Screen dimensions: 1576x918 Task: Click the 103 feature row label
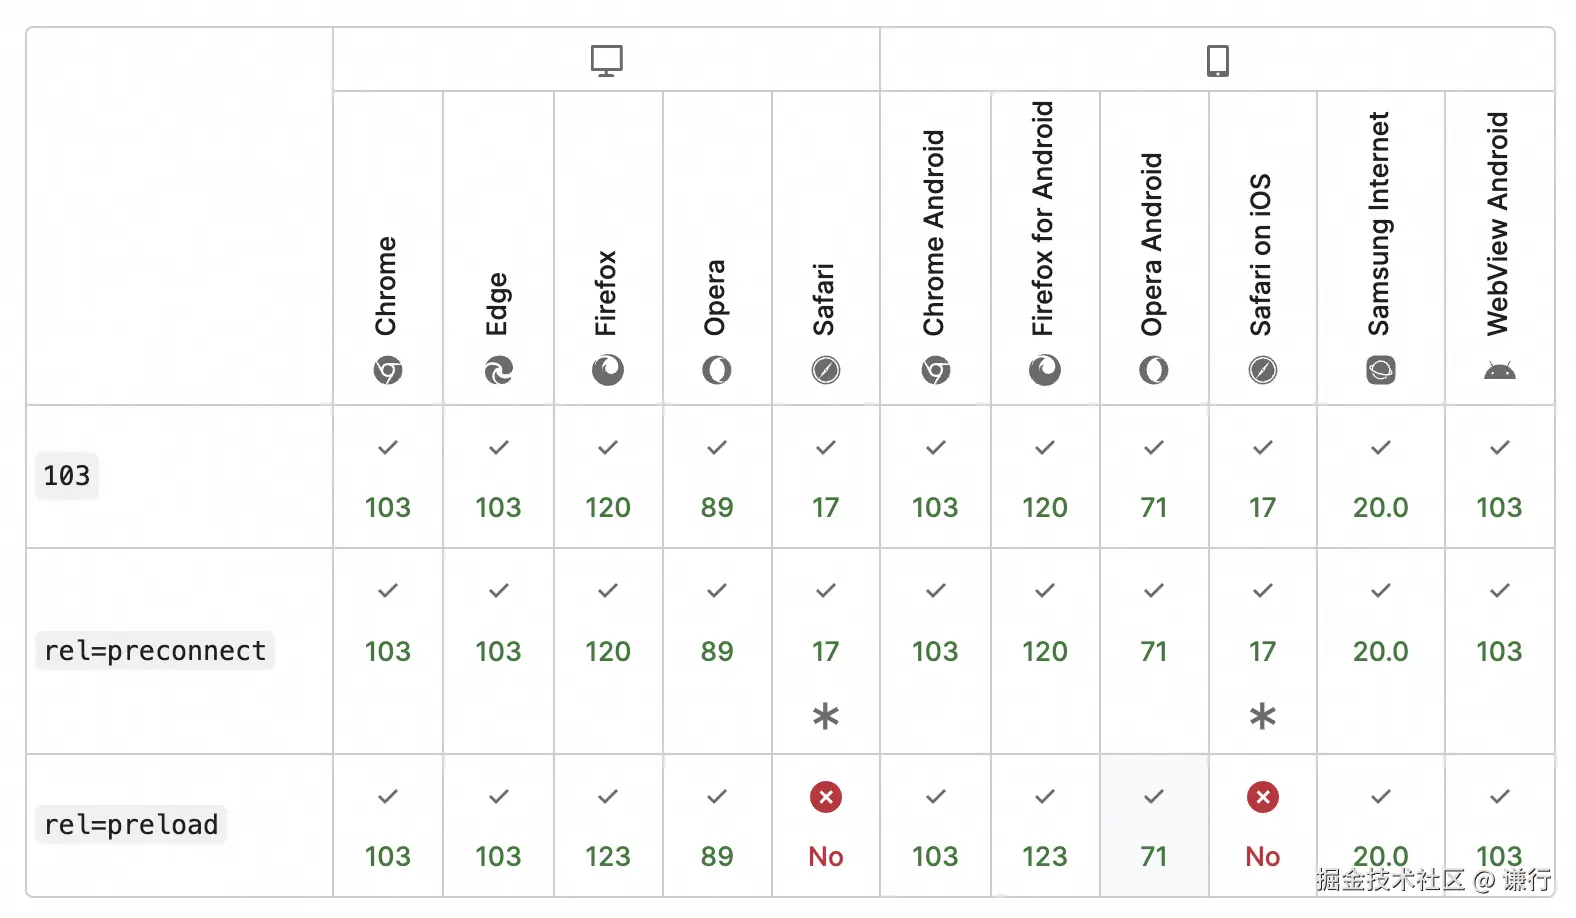(67, 476)
